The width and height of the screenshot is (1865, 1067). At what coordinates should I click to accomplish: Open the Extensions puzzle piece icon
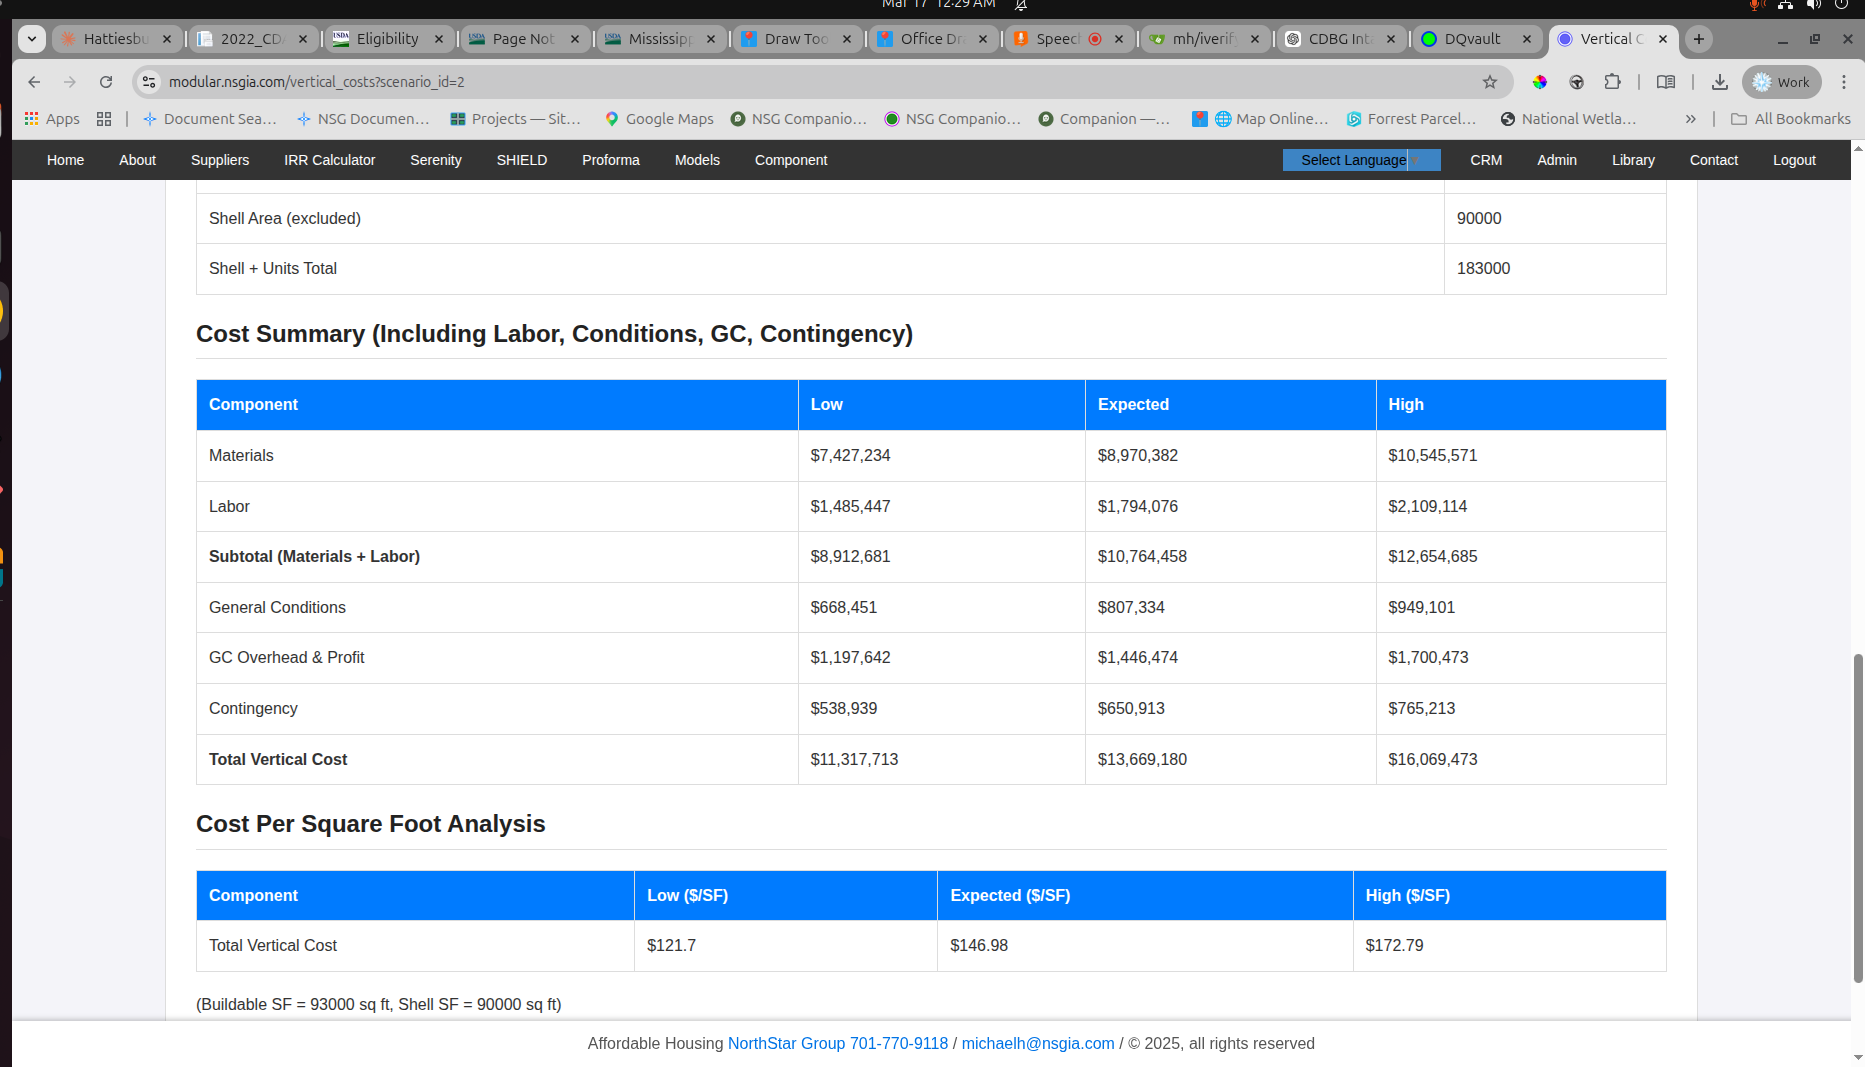(1611, 82)
